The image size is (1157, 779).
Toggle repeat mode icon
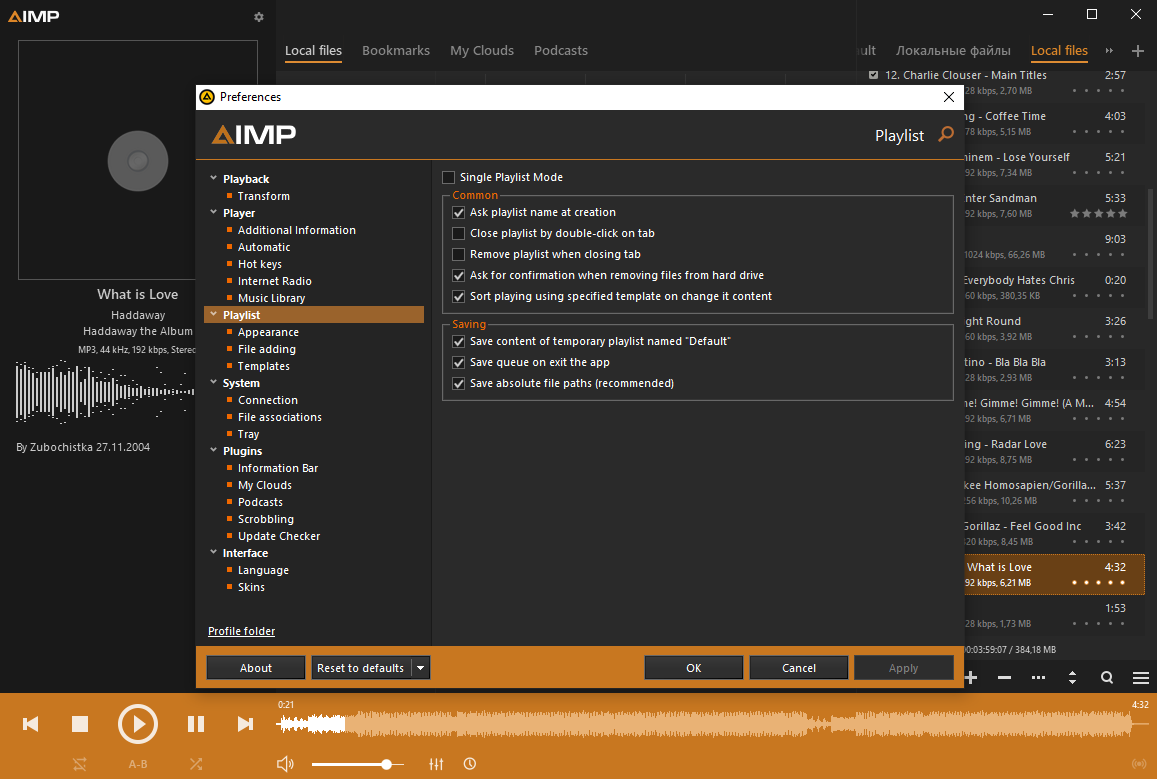click(80, 764)
